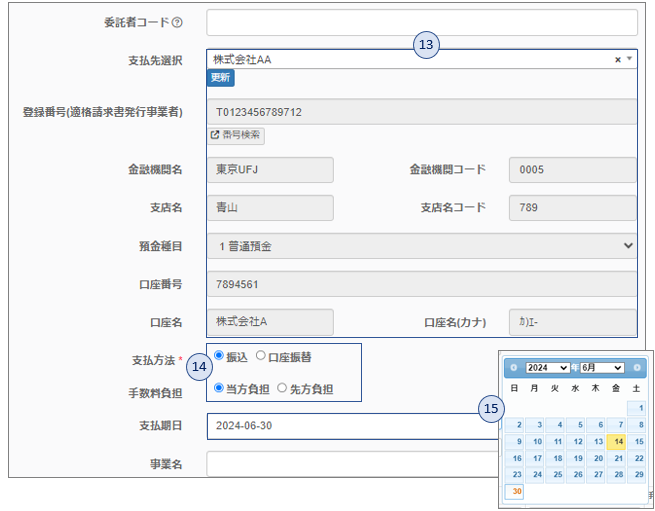The width and height of the screenshot is (655, 511).
Task: Click the 口座名(カナ) field
Action: [573, 322]
